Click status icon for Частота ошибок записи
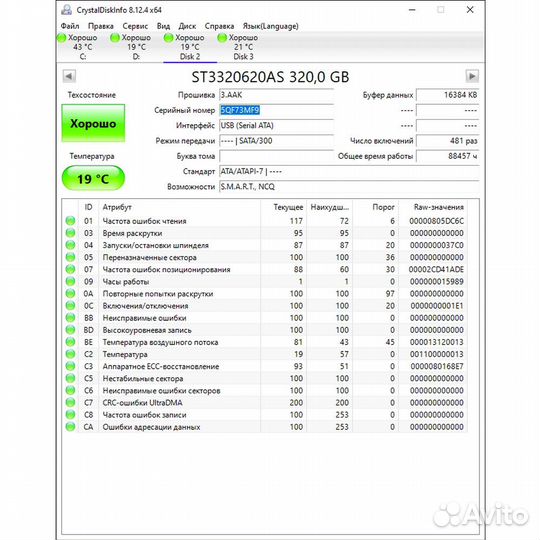The image size is (540, 540). click(70, 415)
